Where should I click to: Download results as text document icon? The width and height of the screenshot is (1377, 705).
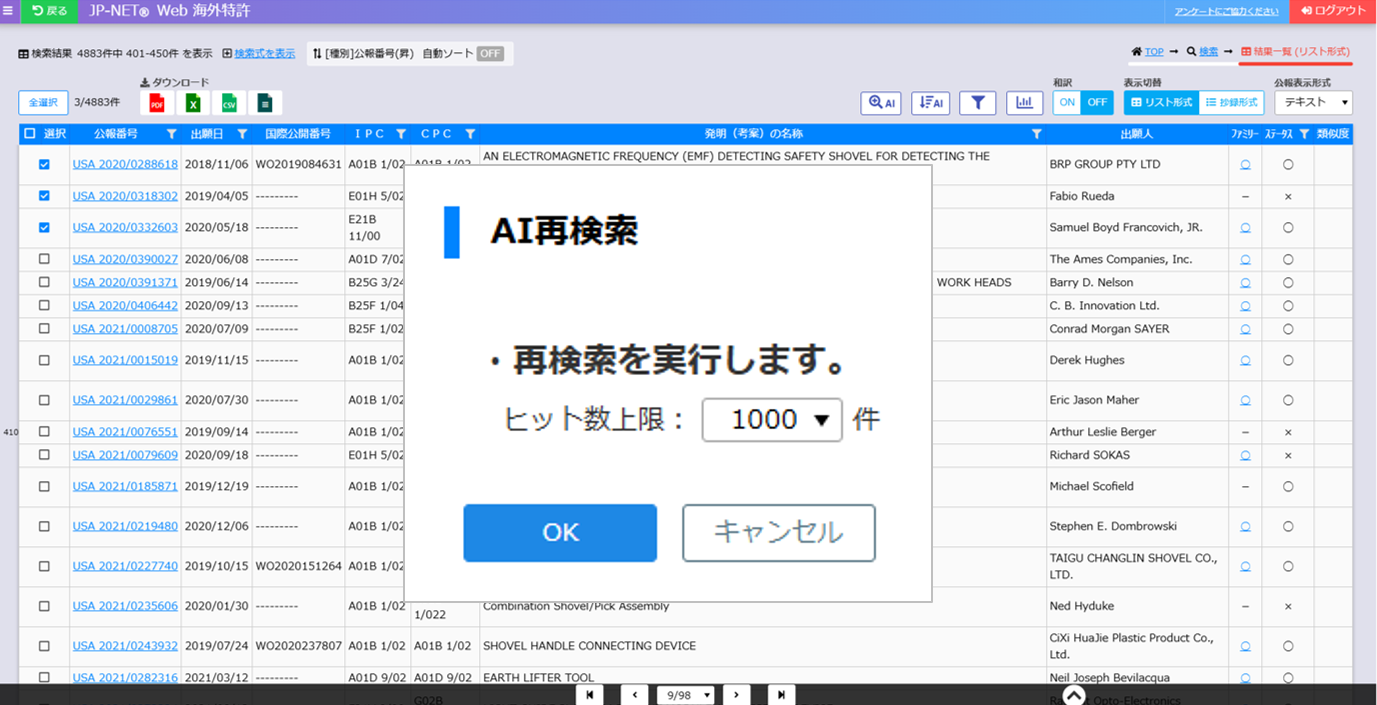265,103
